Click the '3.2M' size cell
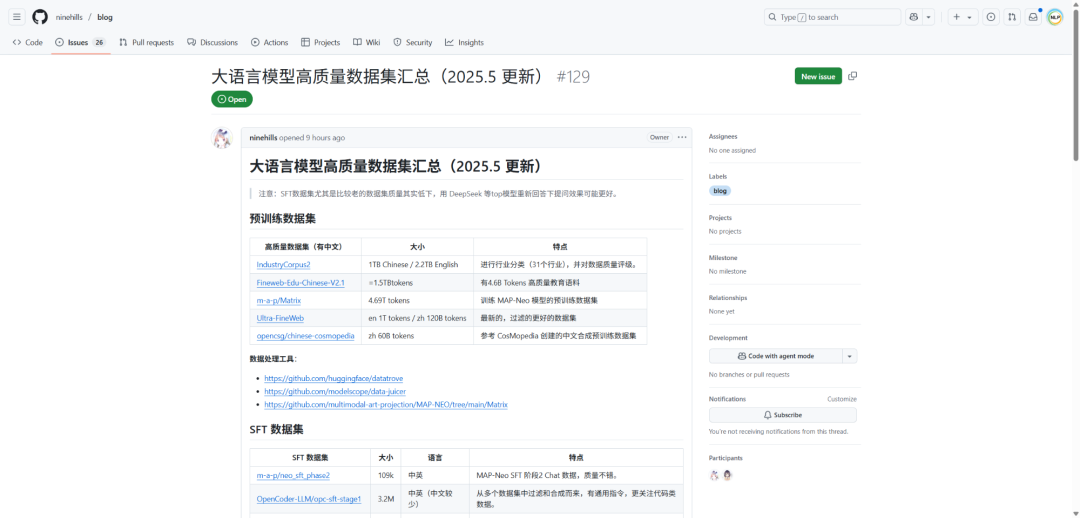The image size is (1080, 518). pos(386,499)
